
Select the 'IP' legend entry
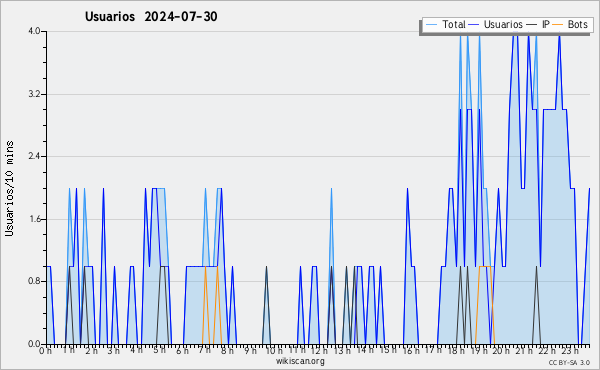tap(546, 24)
